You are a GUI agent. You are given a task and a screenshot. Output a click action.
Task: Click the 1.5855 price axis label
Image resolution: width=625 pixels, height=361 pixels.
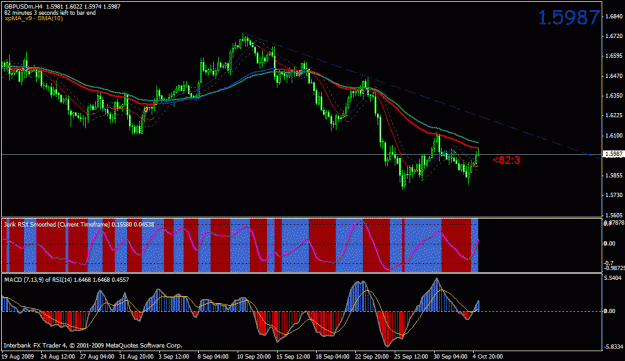point(614,175)
